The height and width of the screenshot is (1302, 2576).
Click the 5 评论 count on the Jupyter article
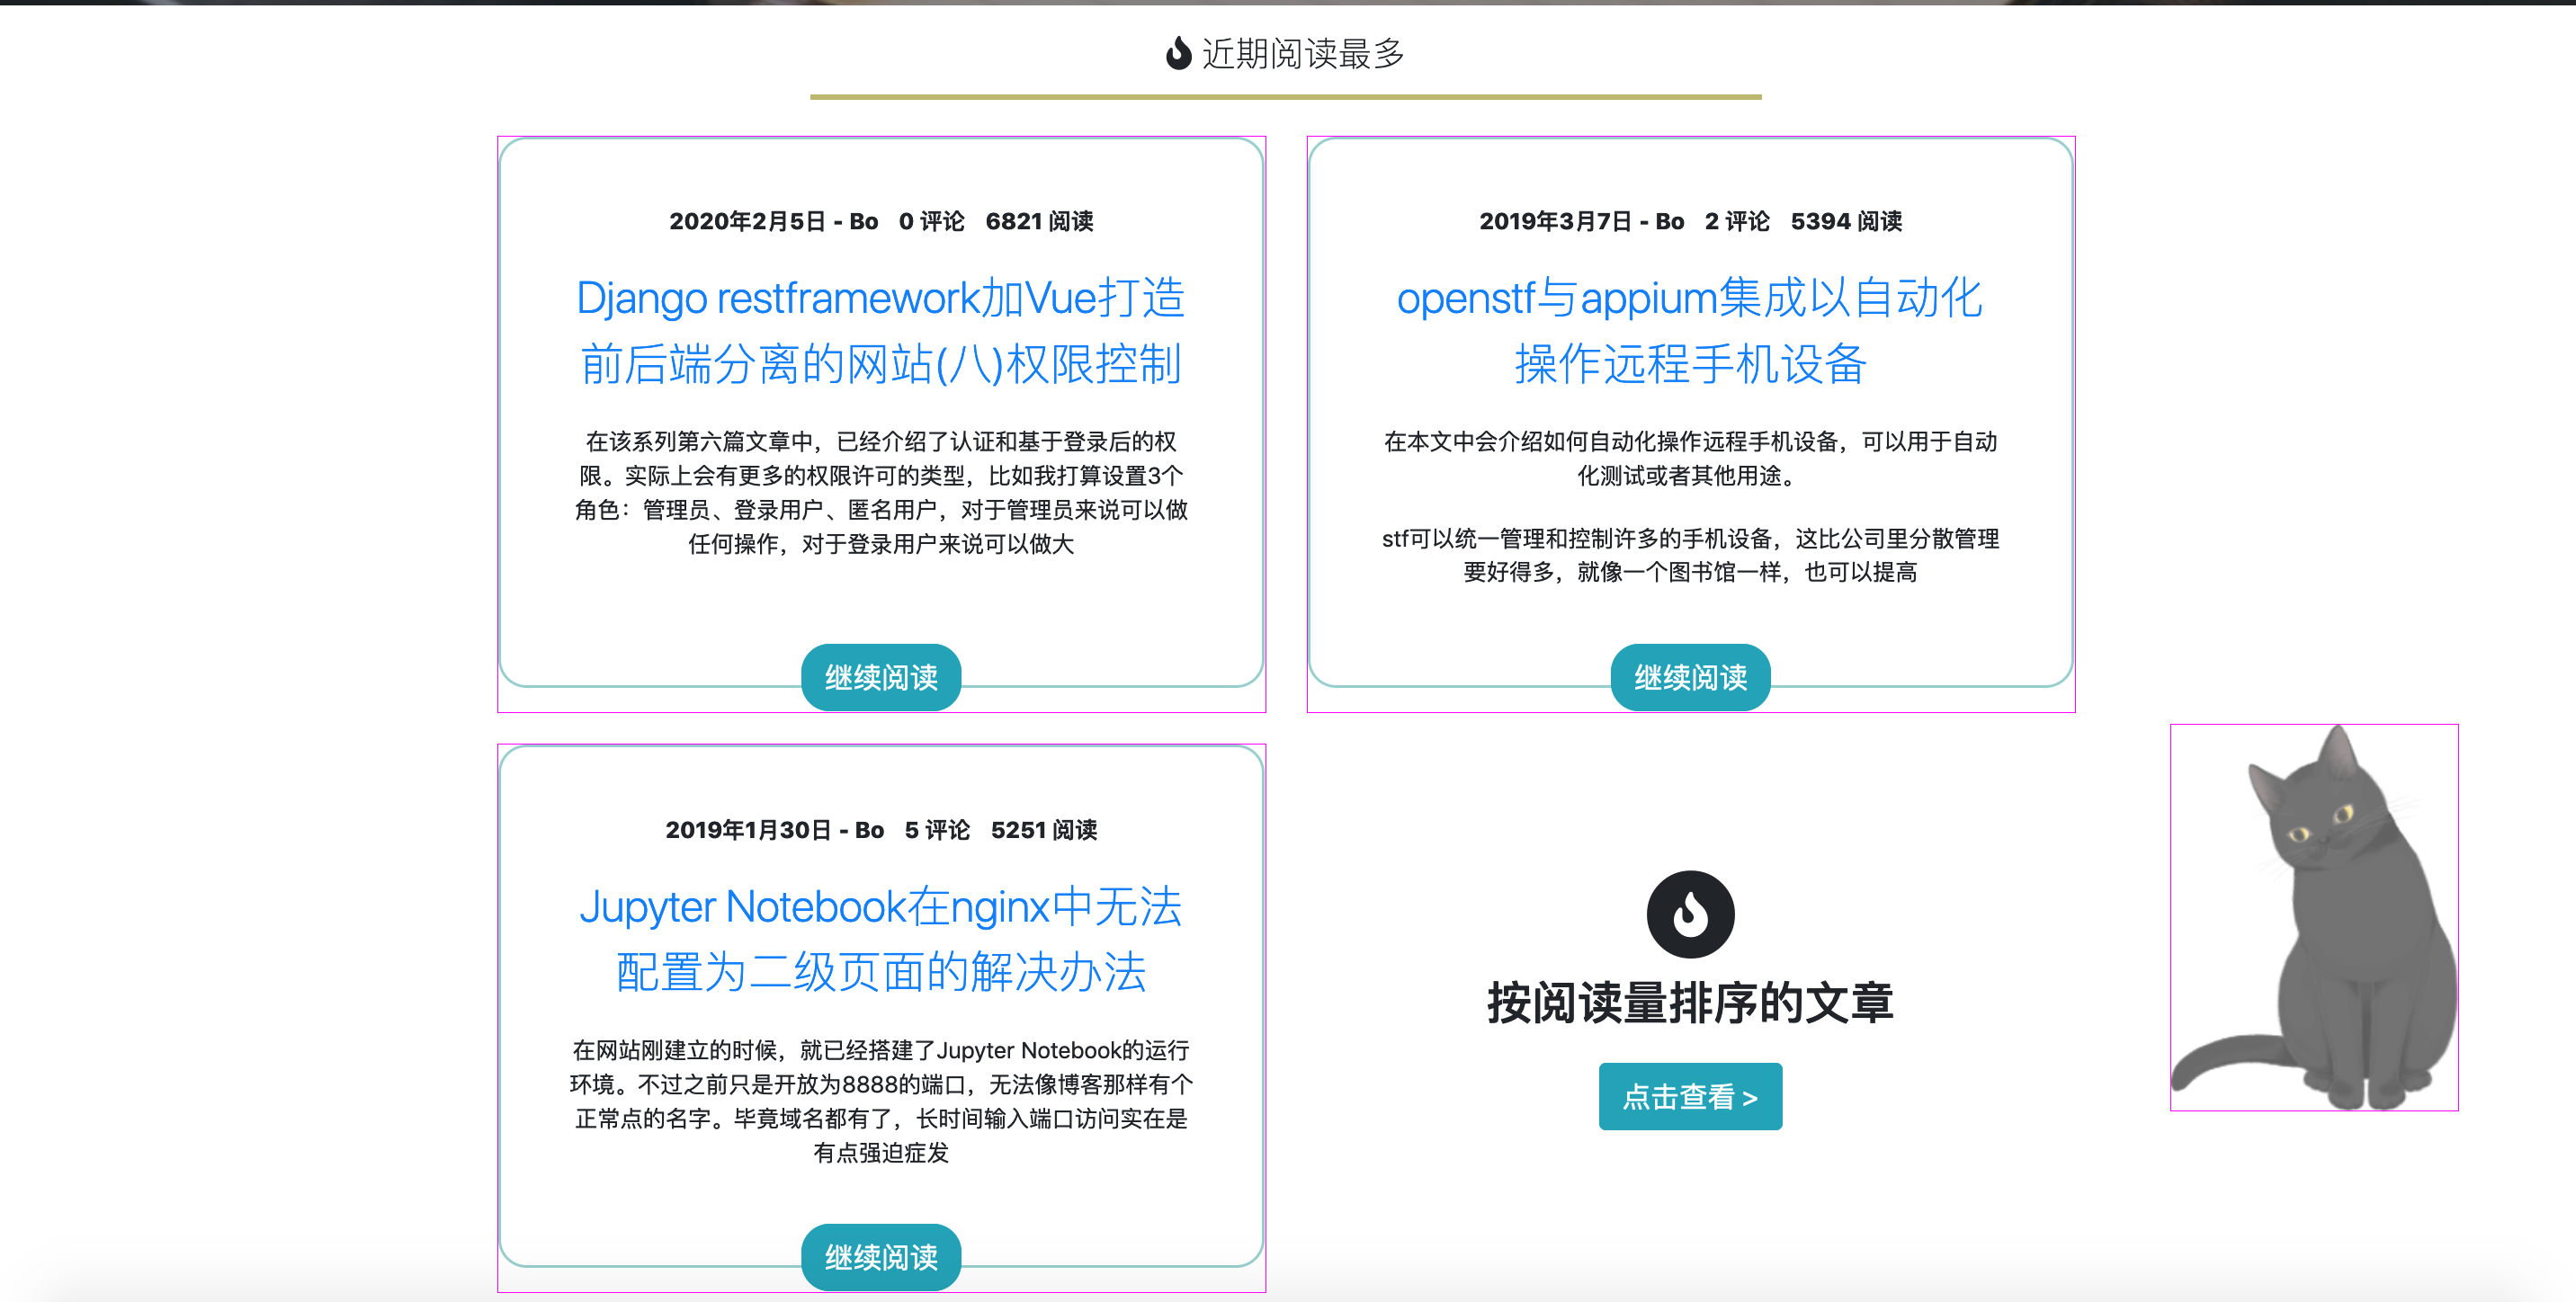[x=938, y=829]
